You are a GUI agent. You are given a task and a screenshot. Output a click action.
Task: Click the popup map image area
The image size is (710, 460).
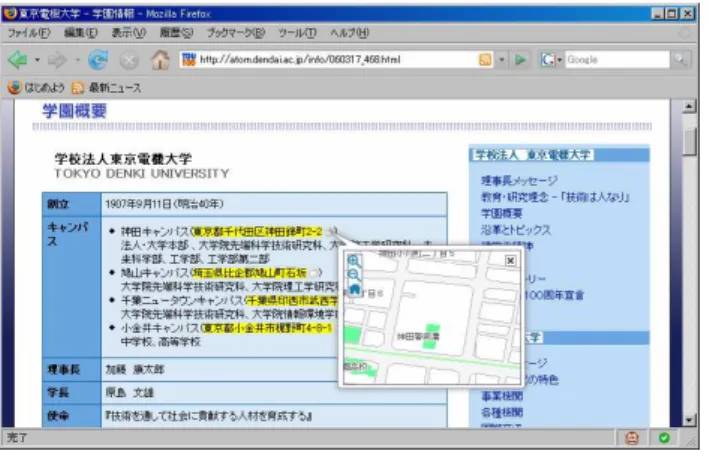(432, 318)
